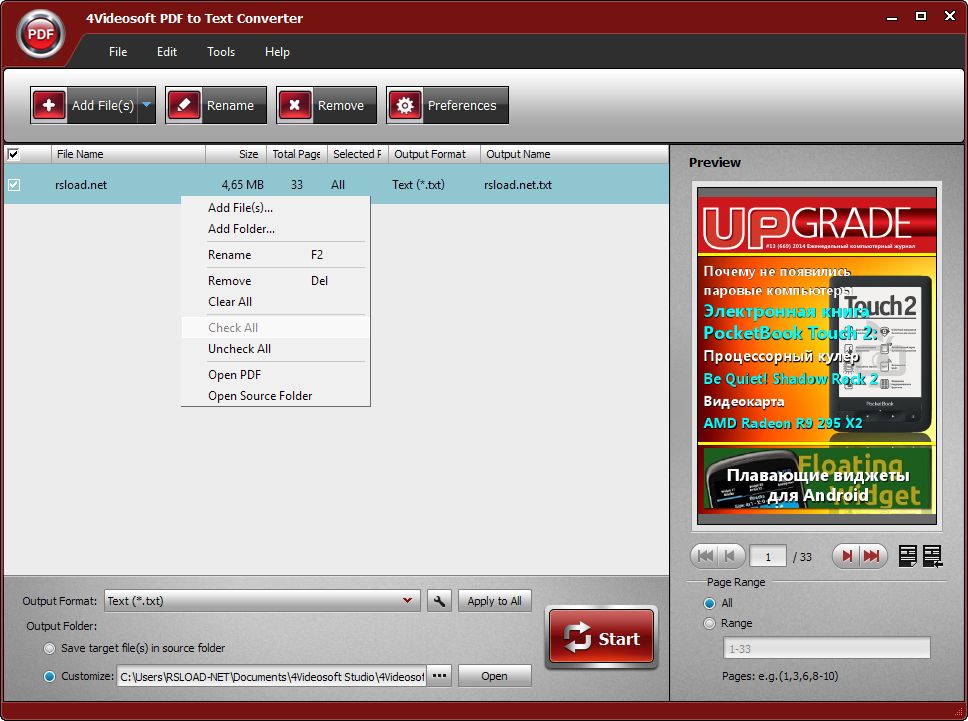Image resolution: width=968 pixels, height=721 pixels.
Task: Click the Remove X icon in toolbar
Action: (295, 105)
